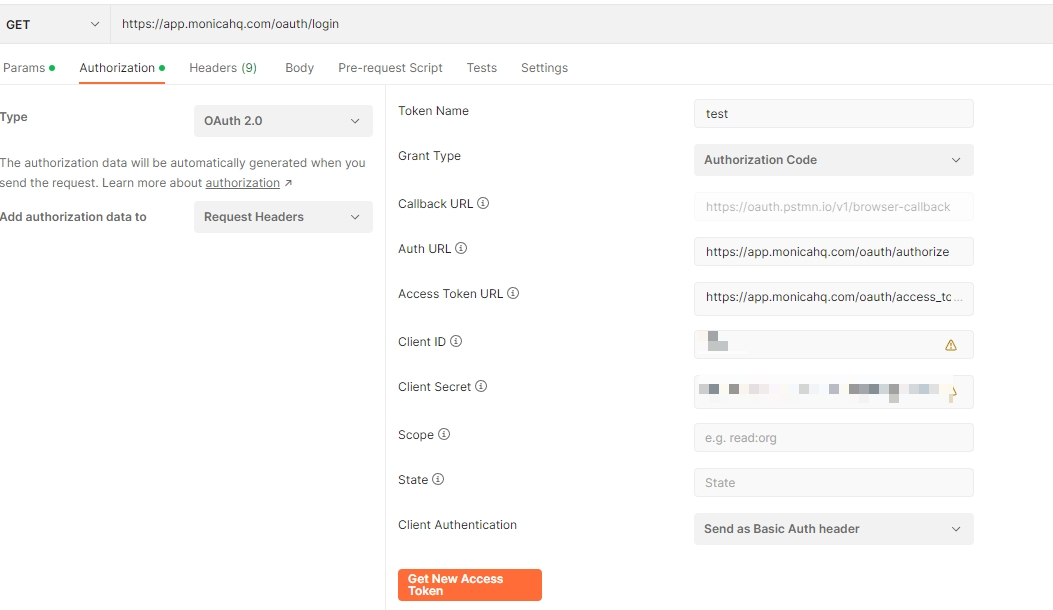Click the external link arrow after authorization
1053x610 pixels.
point(288,183)
